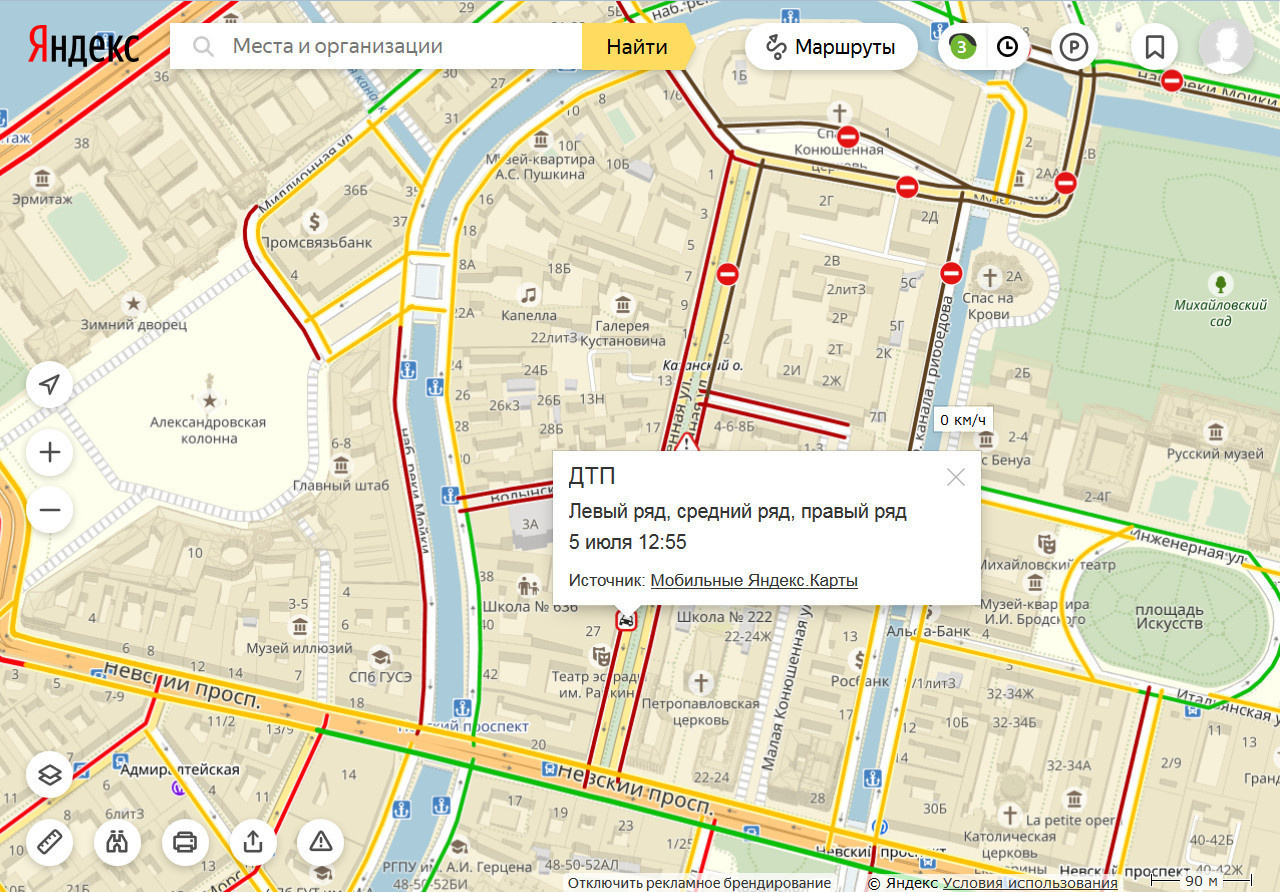The width and height of the screenshot is (1280, 892).
Task: Zoom out with the minus button
Action: pyautogui.click(x=50, y=510)
